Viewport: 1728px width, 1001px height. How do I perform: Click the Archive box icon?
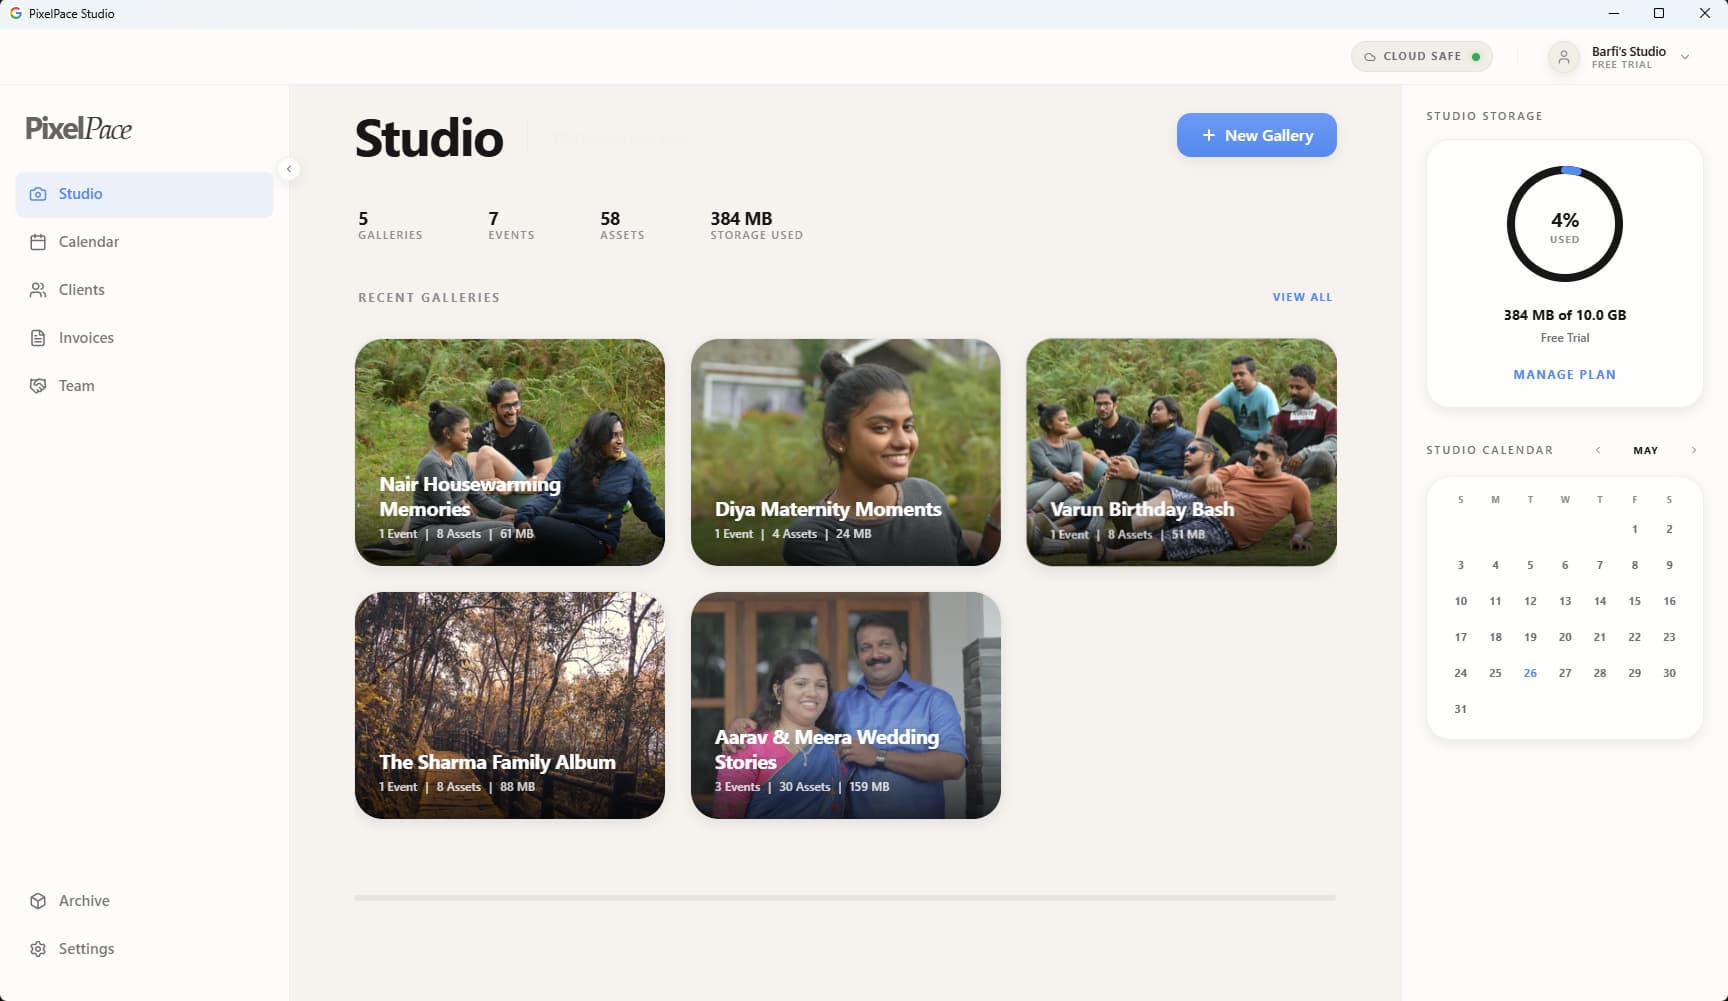[x=38, y=901]
